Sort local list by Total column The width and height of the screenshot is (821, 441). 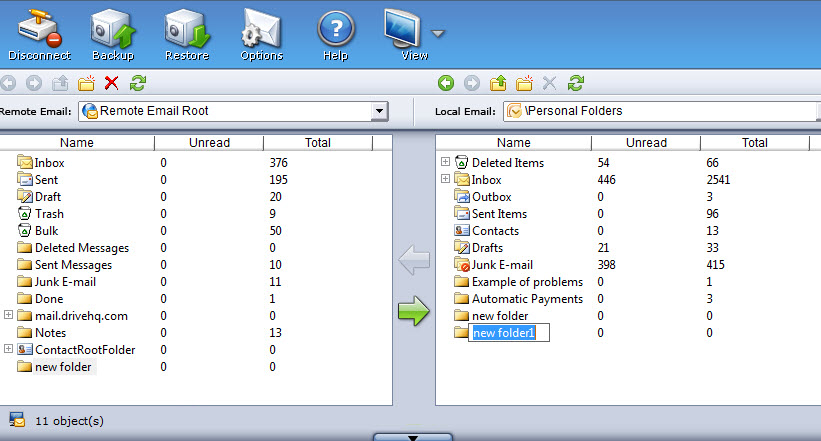click(755, 143)
